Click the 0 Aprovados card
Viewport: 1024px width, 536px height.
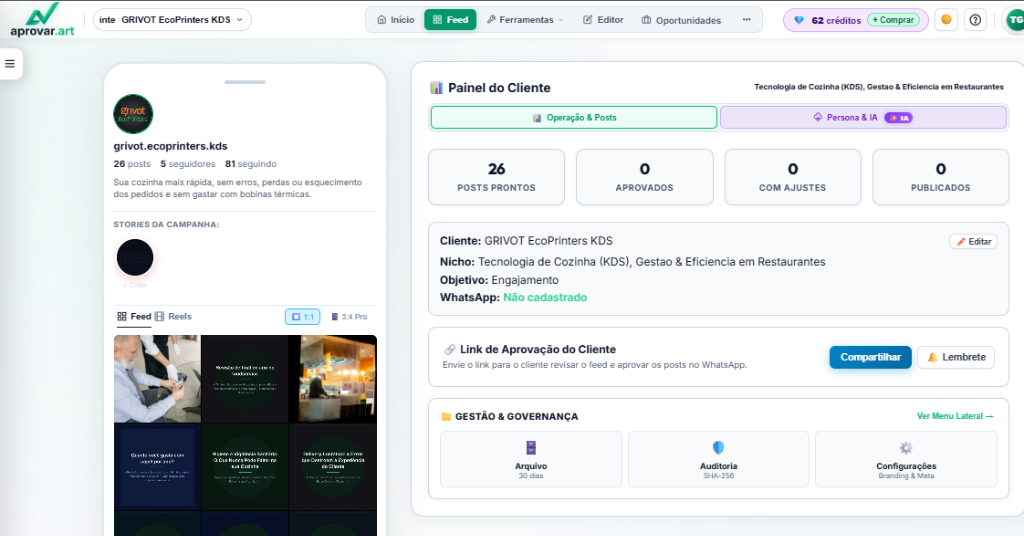[645, 177]
